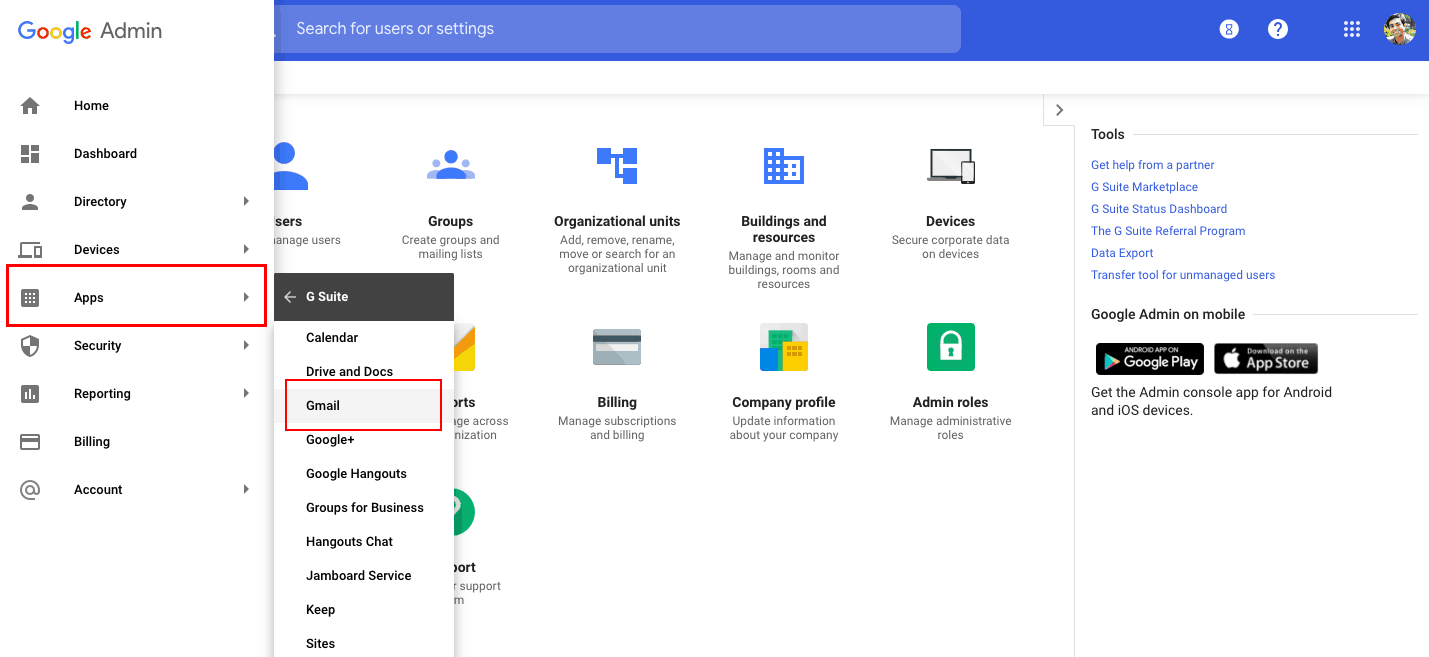Select Gmail in the G Suite menu
Viewport: 1429px width, 657px height.
tap(323, 405)
